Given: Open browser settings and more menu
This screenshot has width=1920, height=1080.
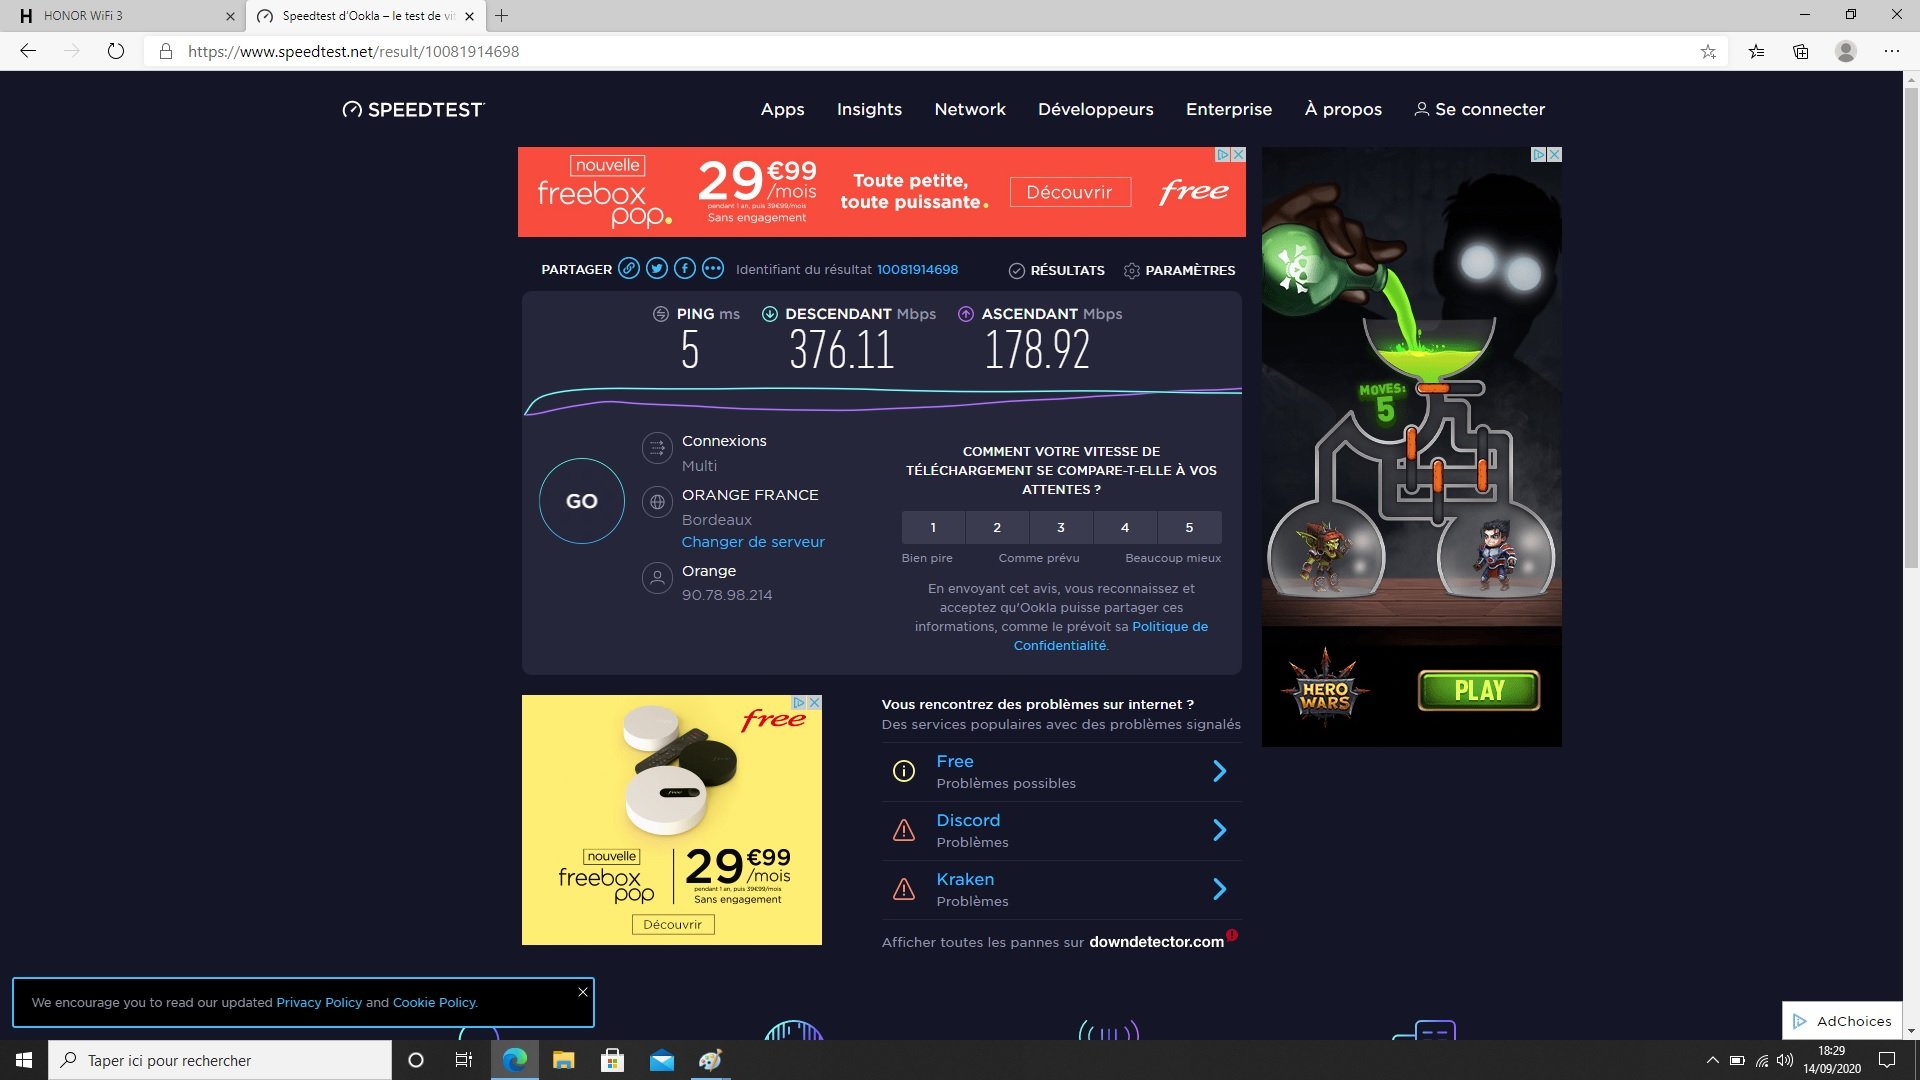Looking at the screenshot, I should (x=1892, y=51).
